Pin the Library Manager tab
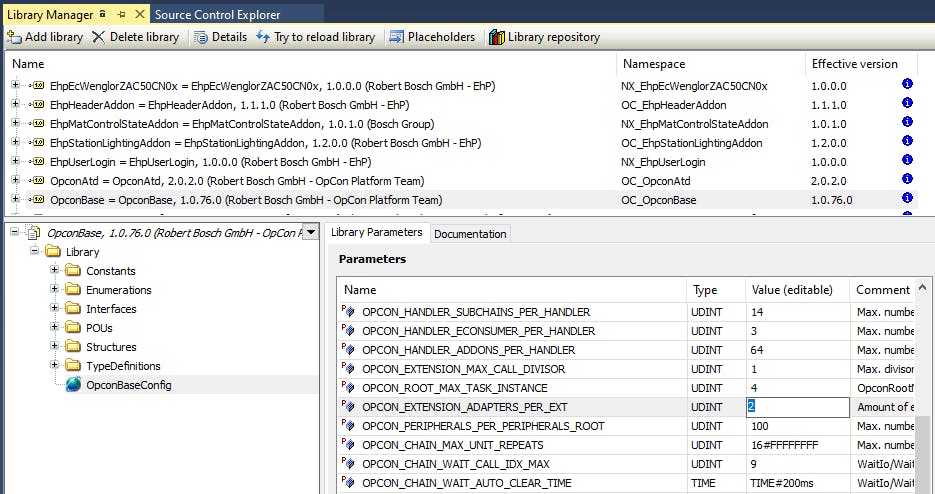935x494 pixels. [x=121, y=14]
